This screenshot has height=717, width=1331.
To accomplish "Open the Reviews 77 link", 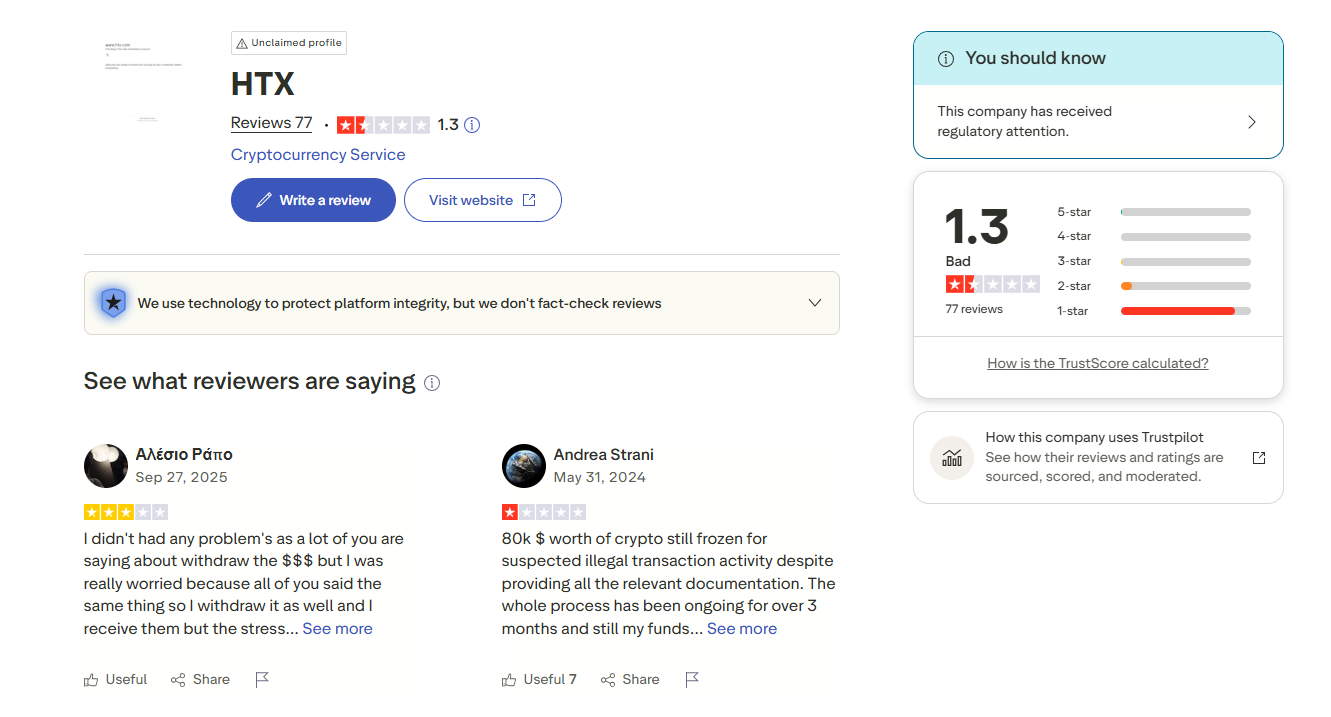I will click(271, 123).
